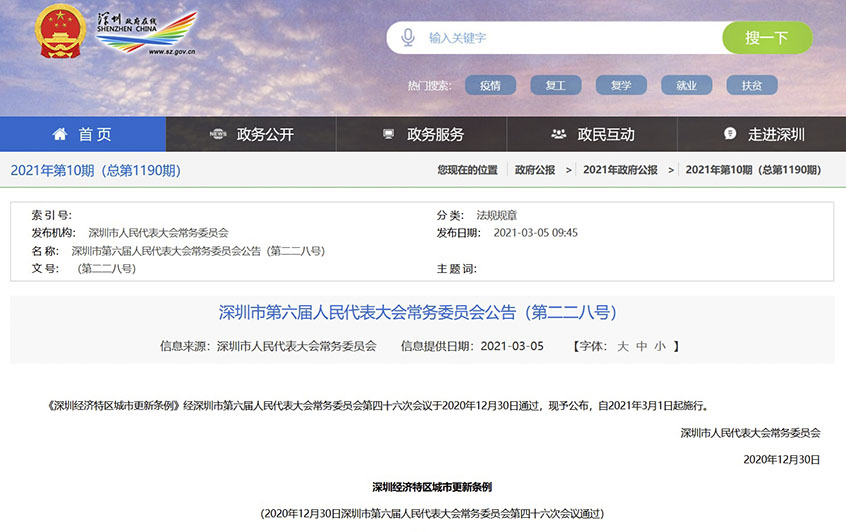
Task: Click the home icon in navigation bar
Action: point(60,134)
